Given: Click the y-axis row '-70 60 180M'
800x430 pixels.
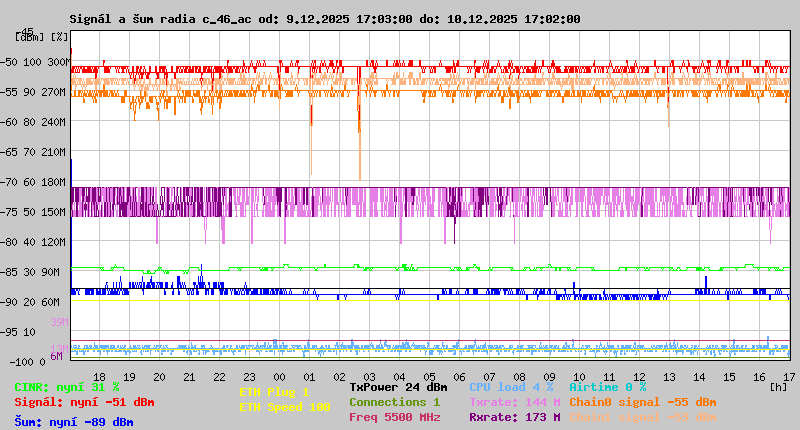Looking at the screenshot, I should pyautogui.click(x=33, y=182).
